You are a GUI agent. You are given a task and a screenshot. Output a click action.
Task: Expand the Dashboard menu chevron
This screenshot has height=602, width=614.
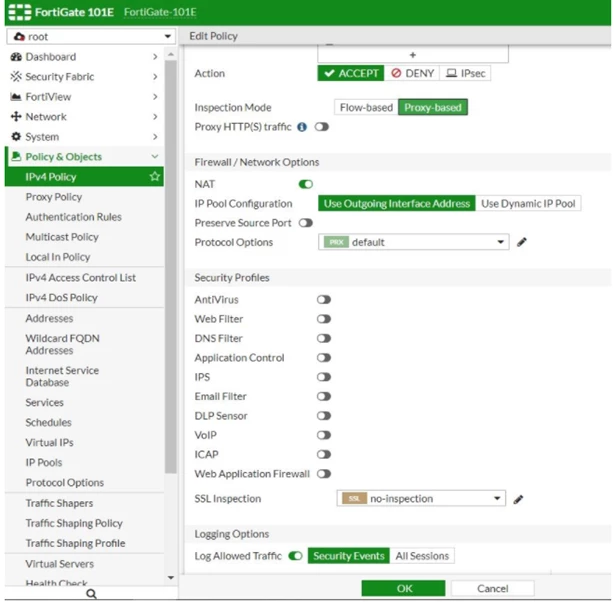(x=155, y=57)
